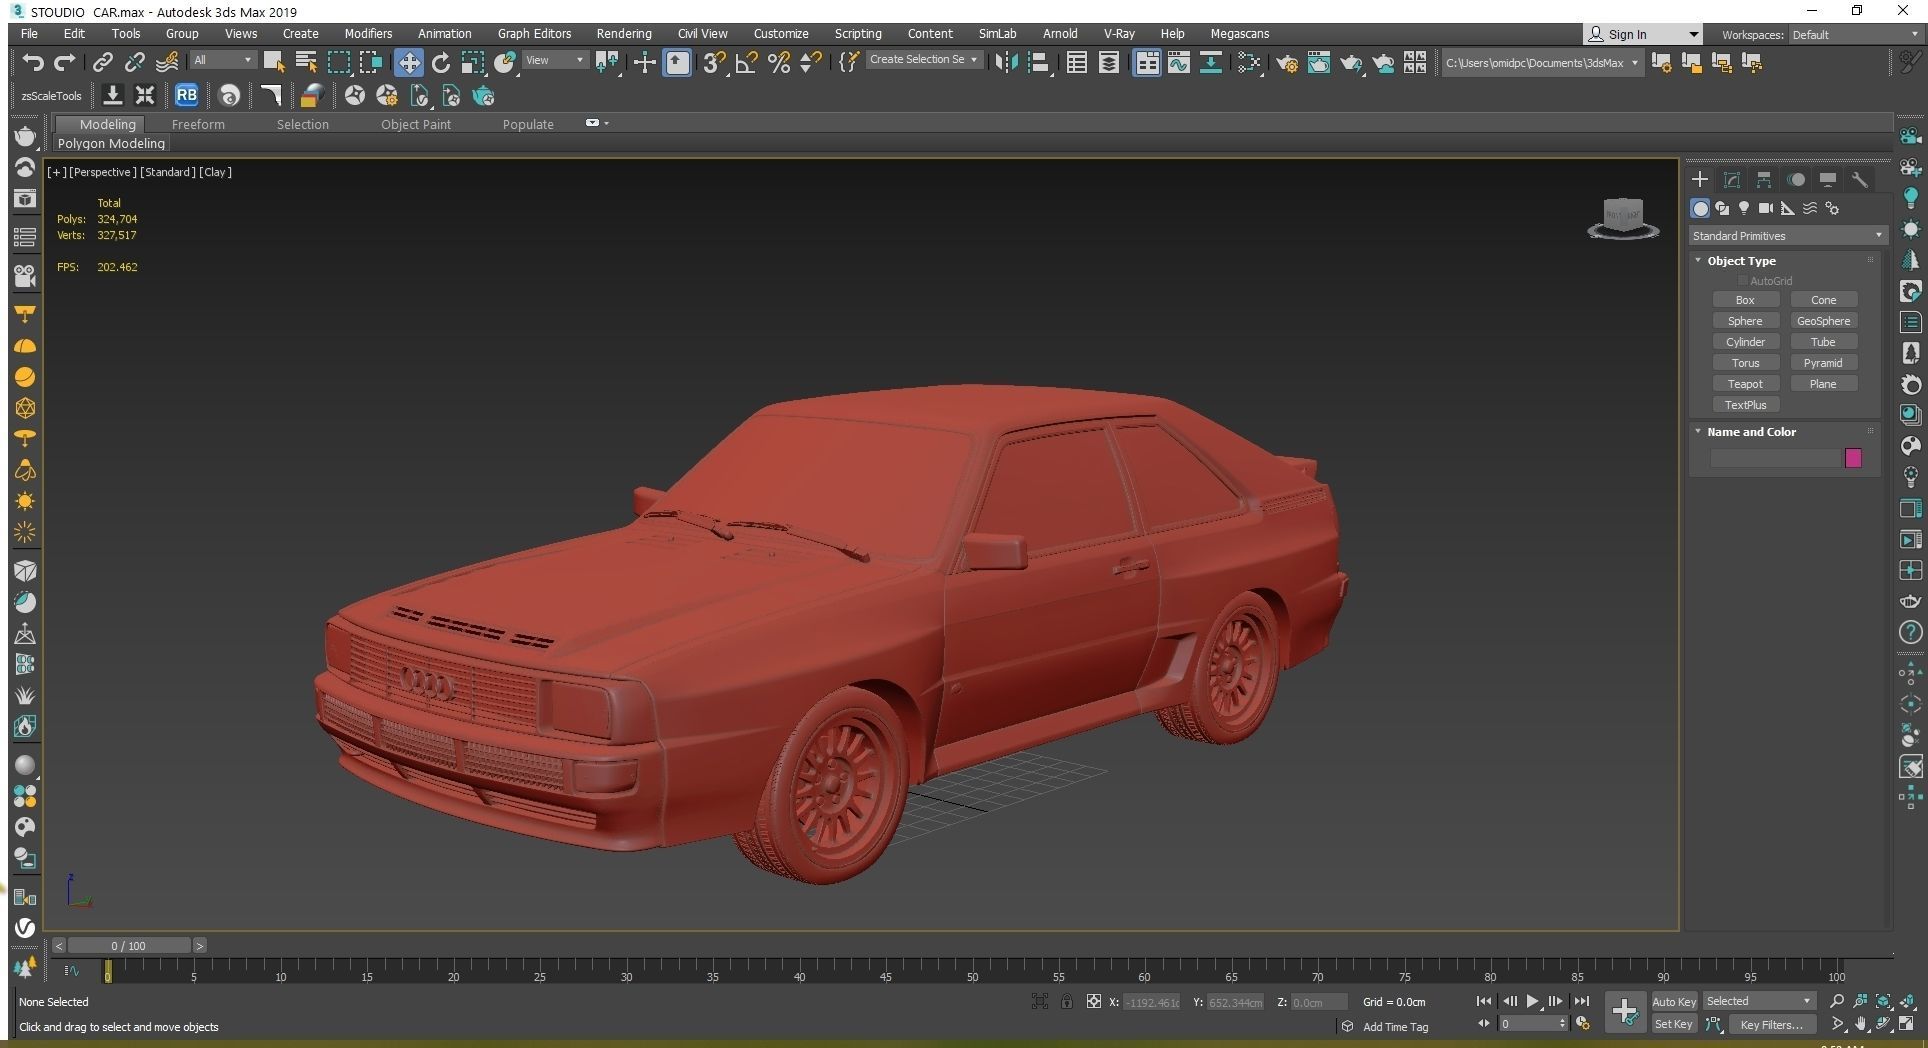Open the View reference coordinate dropdown
This screenshot has height=1048, width=1928.
[x=554, y=61]
